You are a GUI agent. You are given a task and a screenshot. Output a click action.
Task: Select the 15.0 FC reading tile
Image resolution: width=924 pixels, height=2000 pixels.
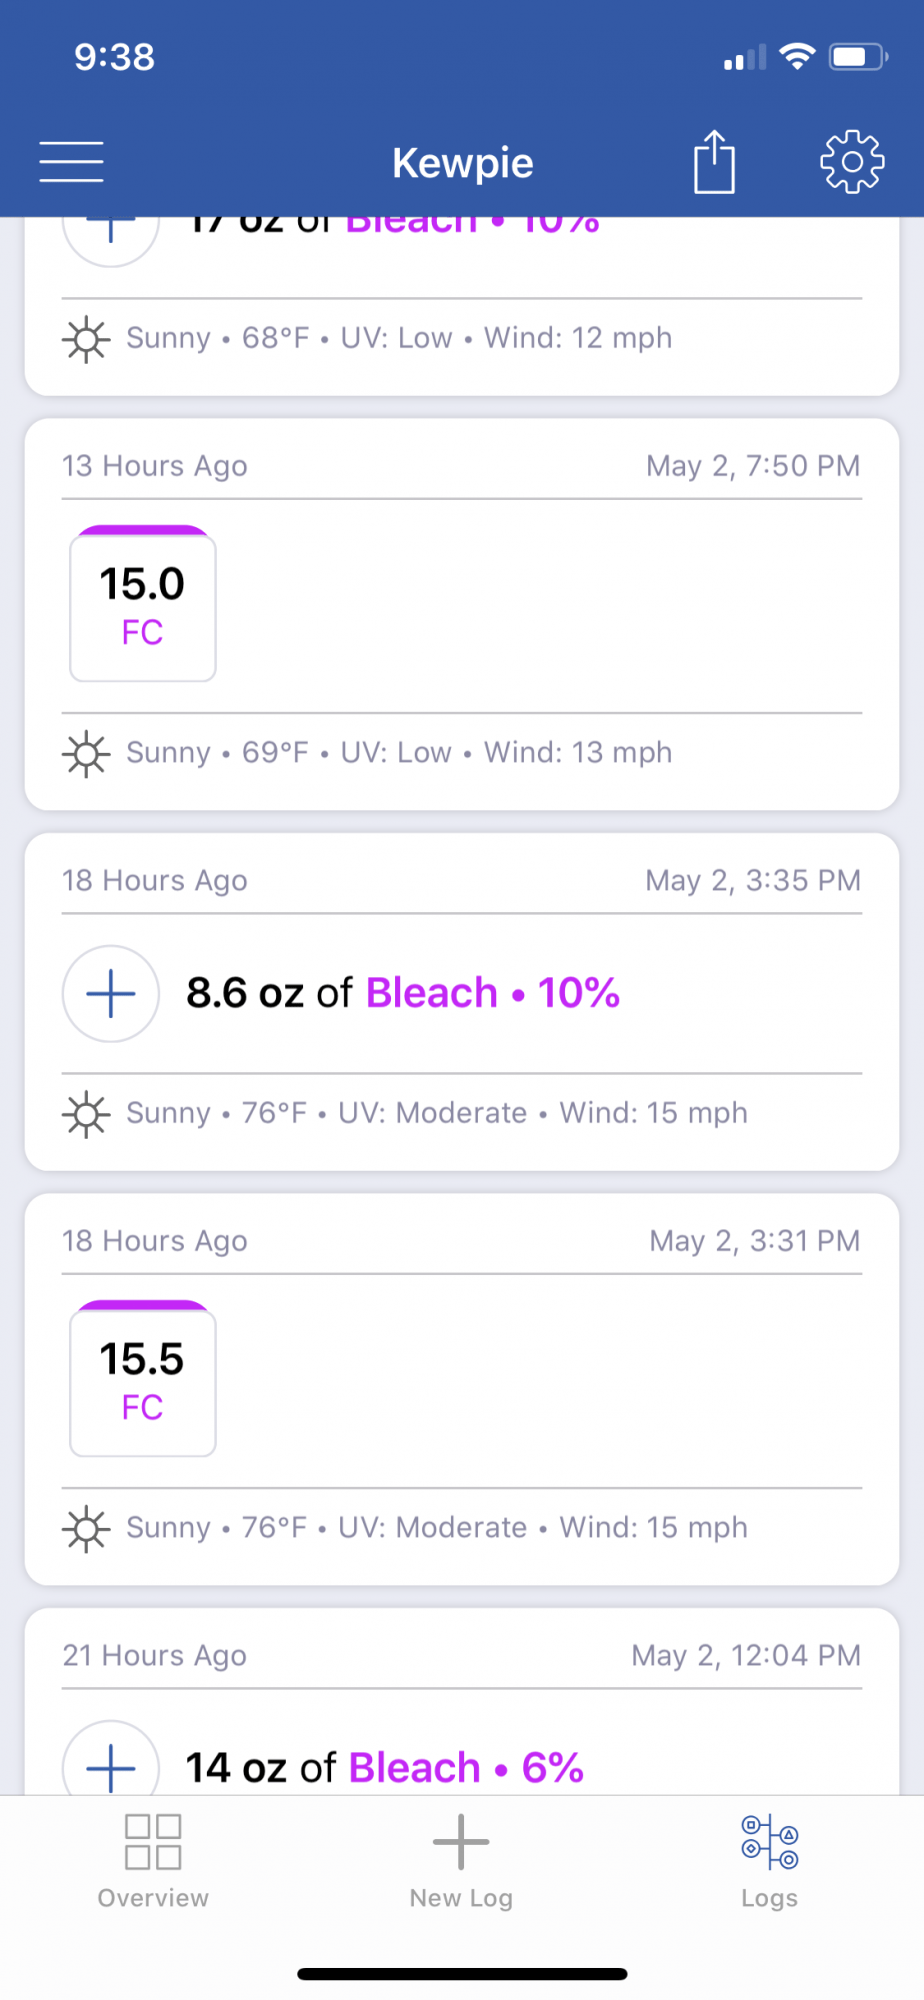(143, 604)
